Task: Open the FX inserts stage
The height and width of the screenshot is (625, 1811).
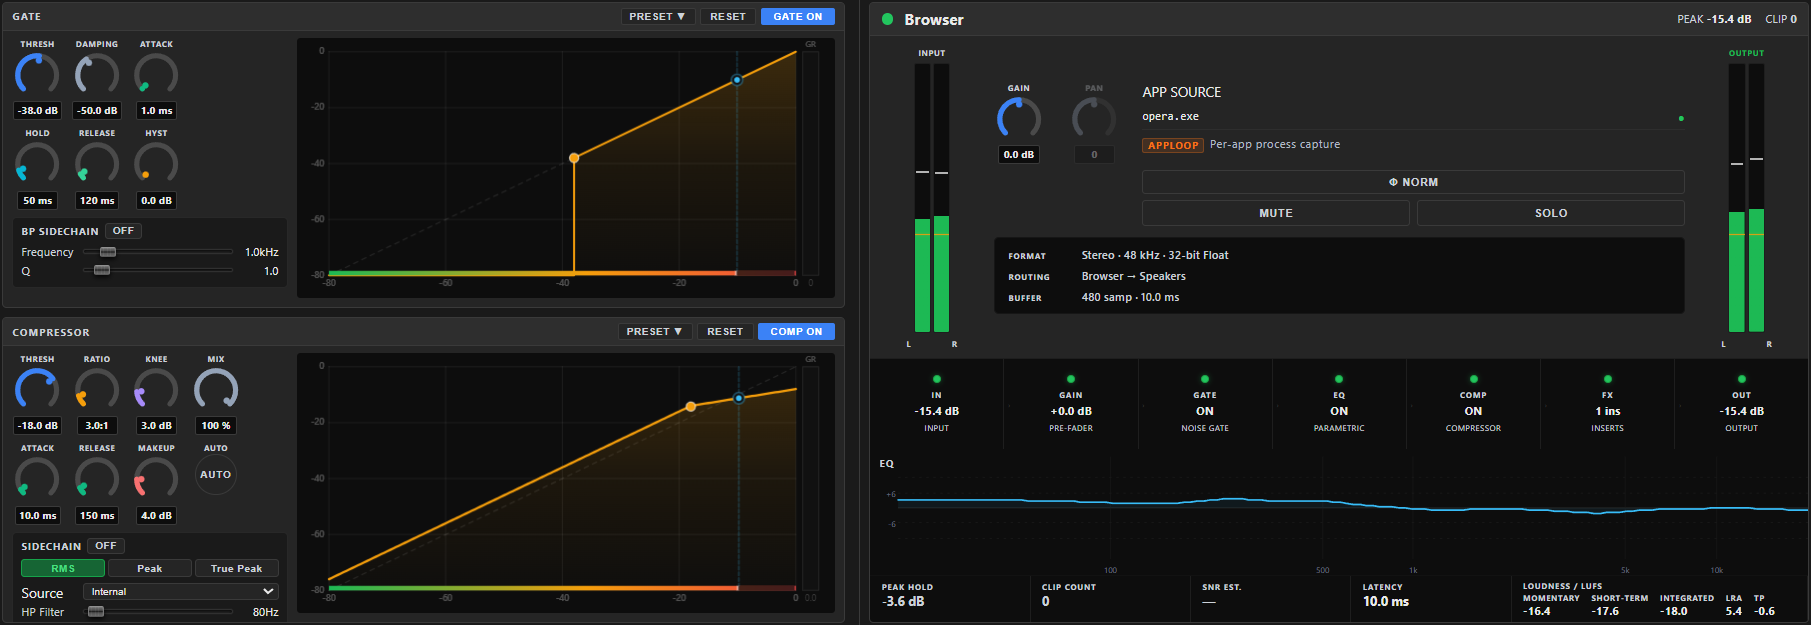Action: tap(1607, 403)
